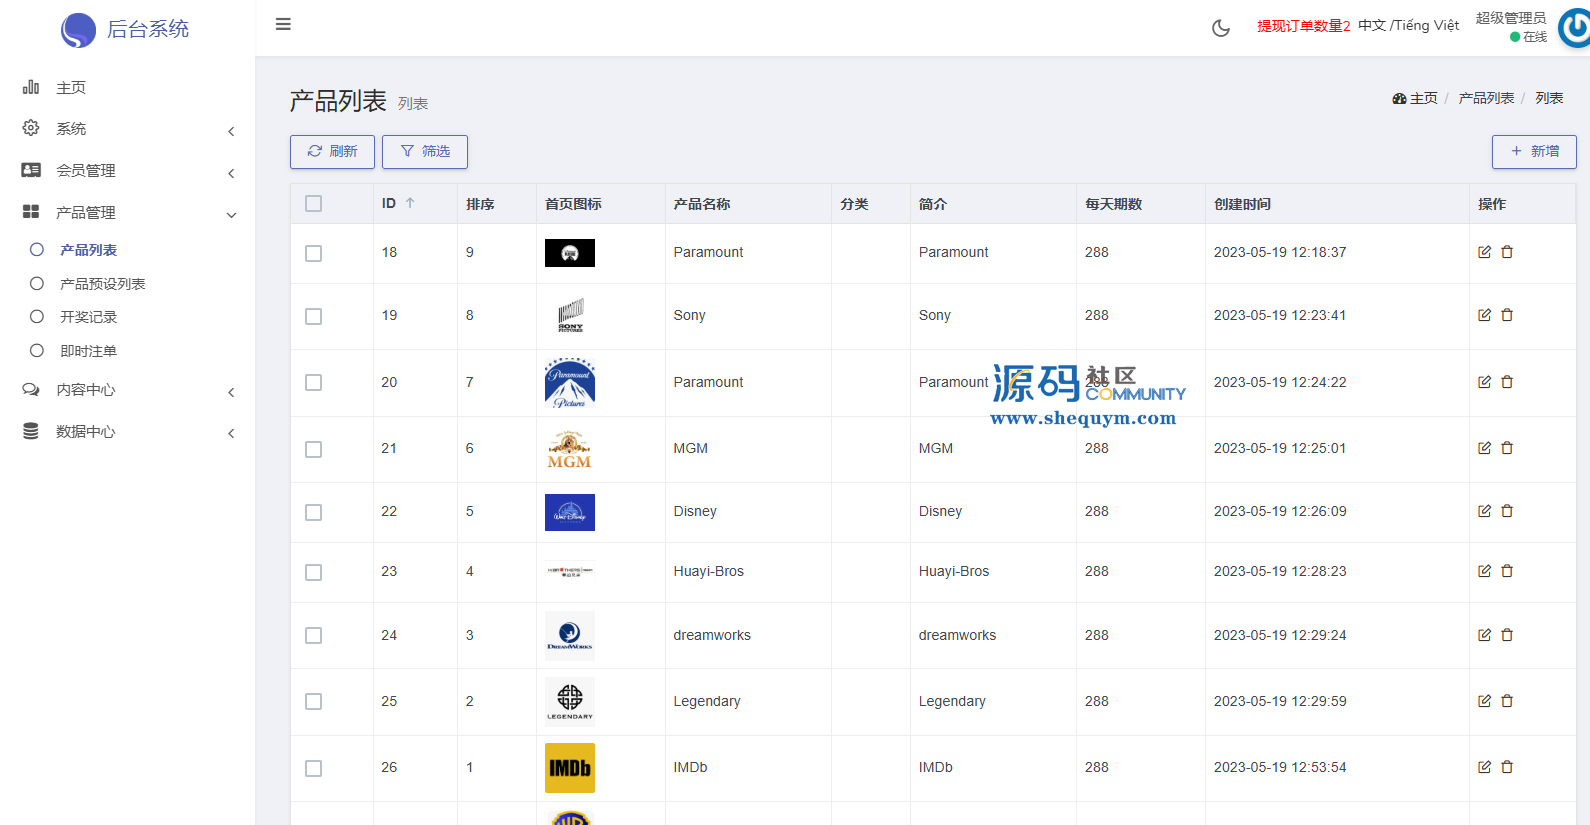Expand the 会员管理 sidebar menu
This screenshot has width=1590, height=825.
128,171
